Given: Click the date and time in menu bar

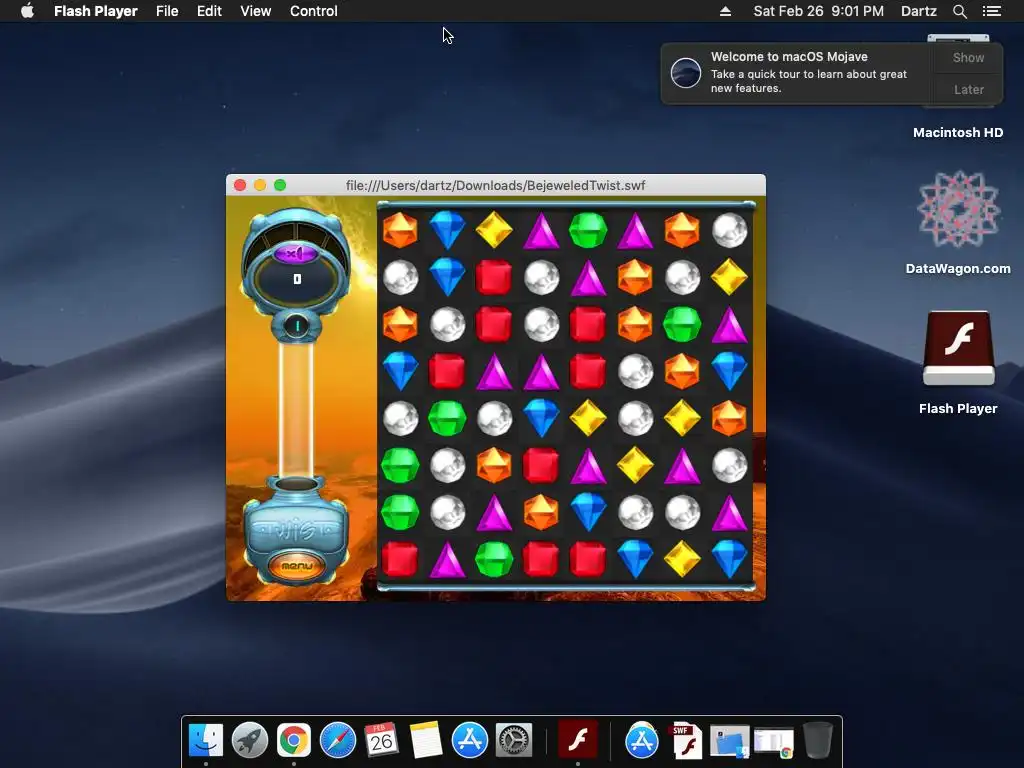Looking at the screenshot, I should 818,11.
